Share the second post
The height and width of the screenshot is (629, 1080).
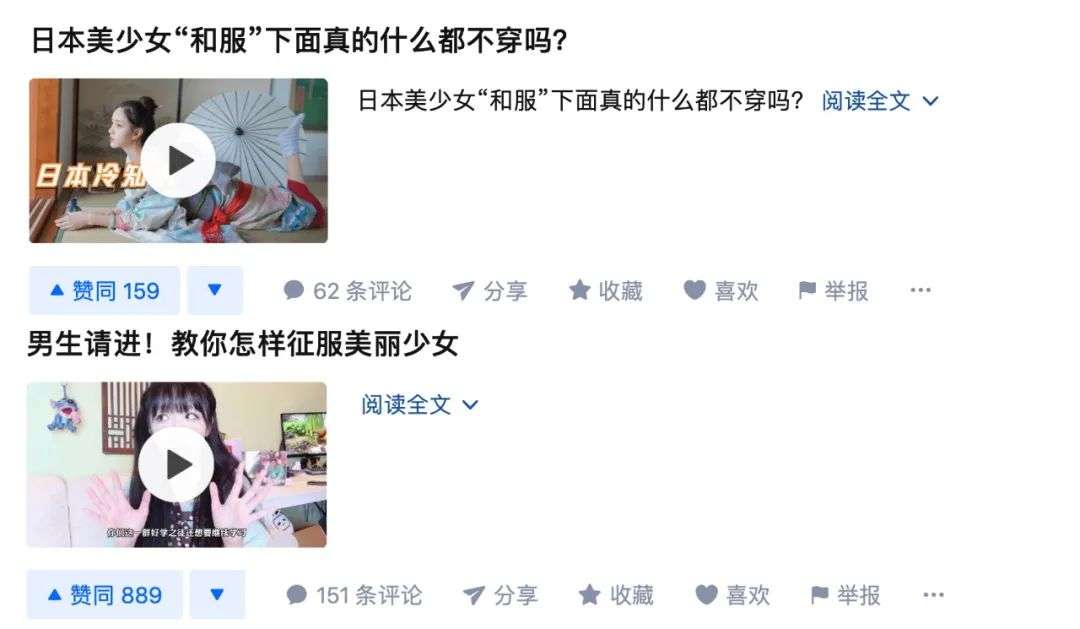(500, 595)
